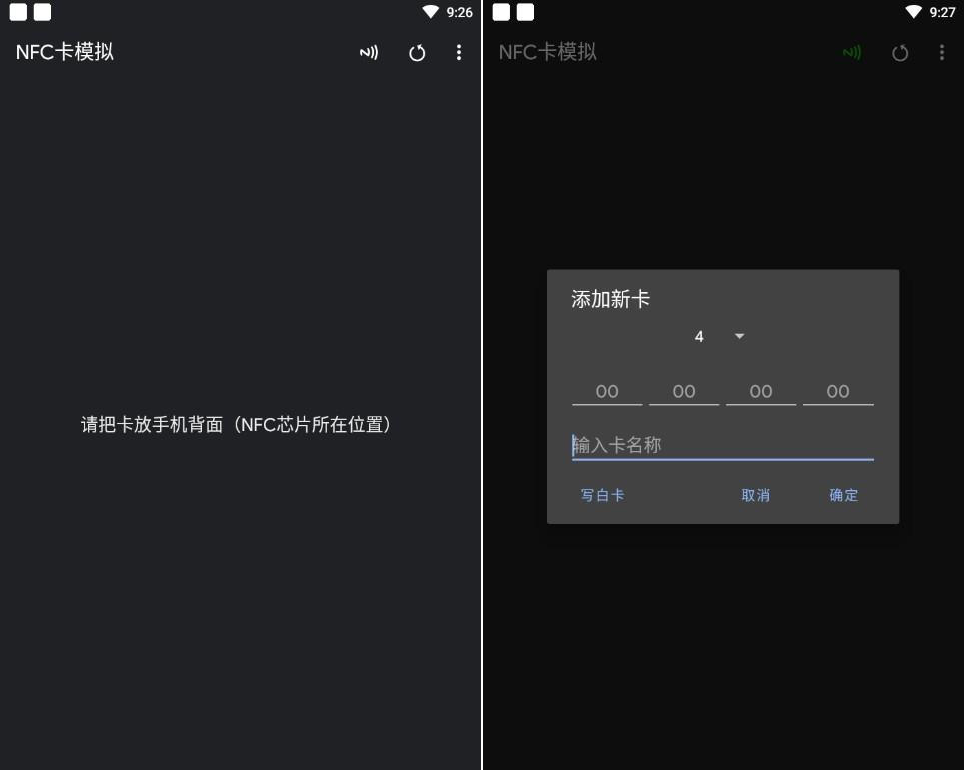The image size is (964, 770).
Task: Click the 输入卡名称 card name field
Action: (722, 445)
